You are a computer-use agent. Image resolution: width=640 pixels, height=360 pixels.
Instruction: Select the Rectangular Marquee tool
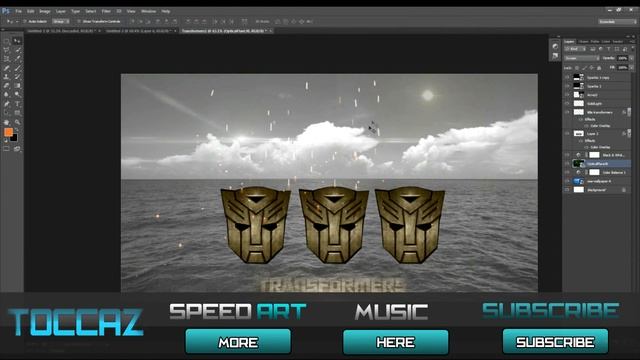(7, 41)
